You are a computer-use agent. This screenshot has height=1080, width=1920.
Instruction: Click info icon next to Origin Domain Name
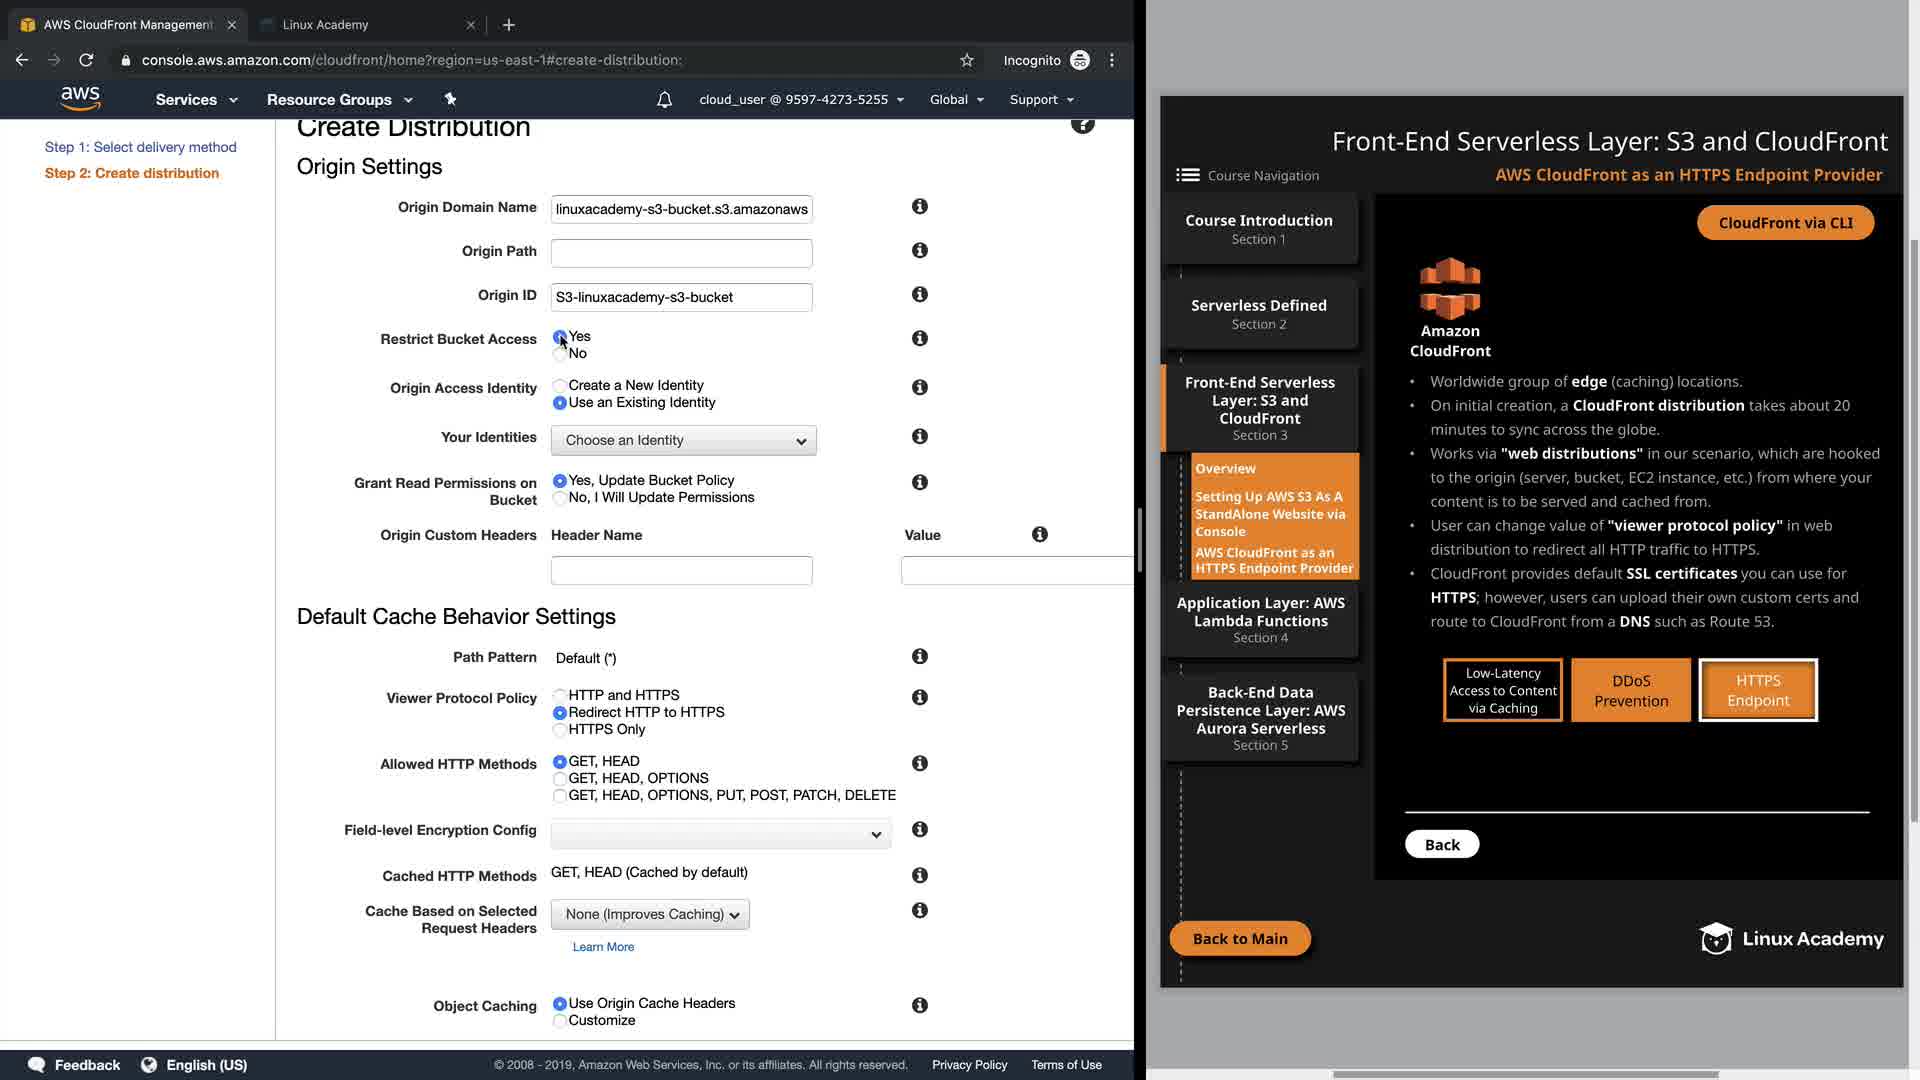(x=919, y=206)
